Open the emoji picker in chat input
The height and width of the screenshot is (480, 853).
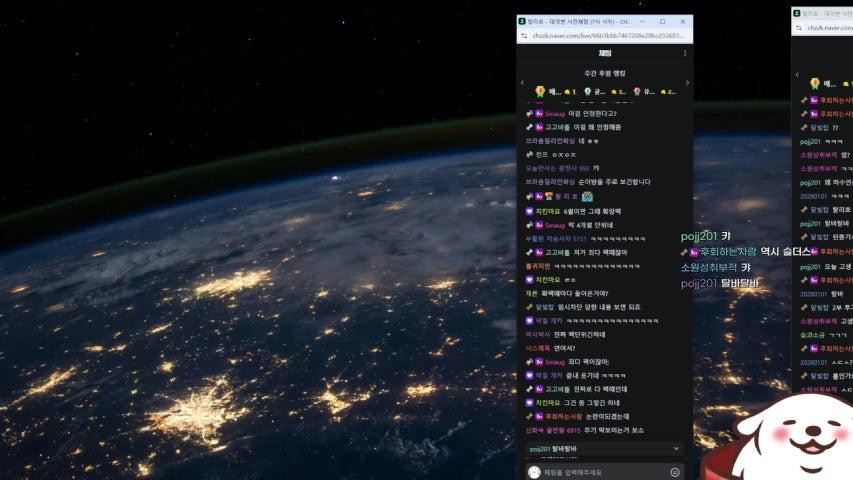pos(675,472)
